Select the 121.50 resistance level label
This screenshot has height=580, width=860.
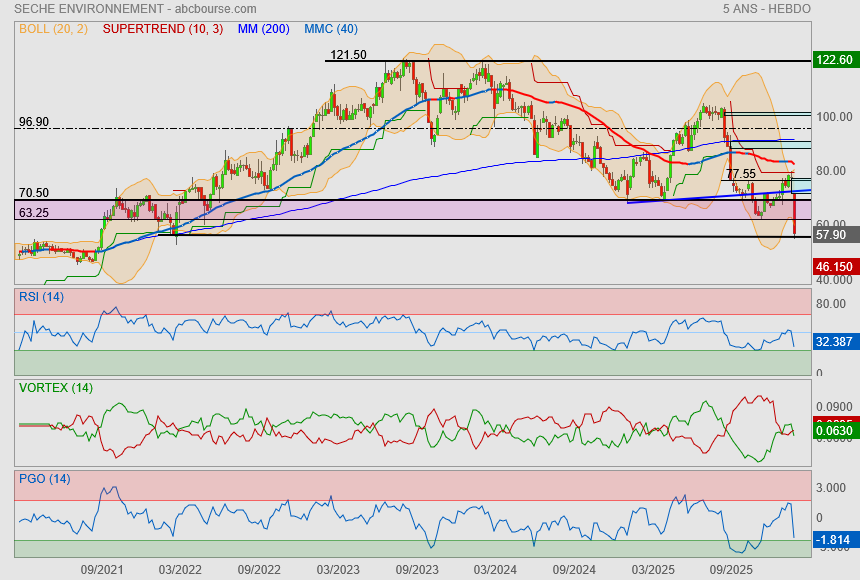point(348,54)
